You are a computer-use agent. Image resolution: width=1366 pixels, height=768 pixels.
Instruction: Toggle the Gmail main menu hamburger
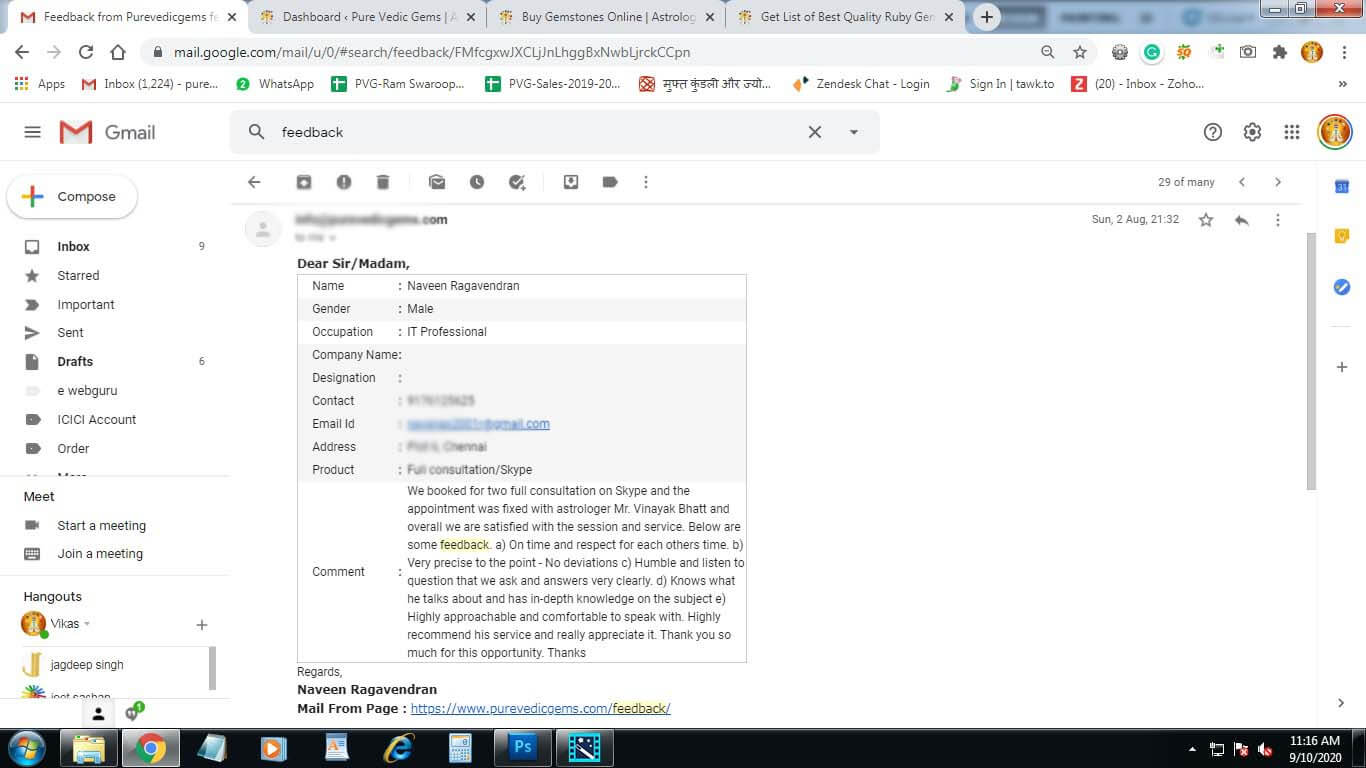point(32,132)
